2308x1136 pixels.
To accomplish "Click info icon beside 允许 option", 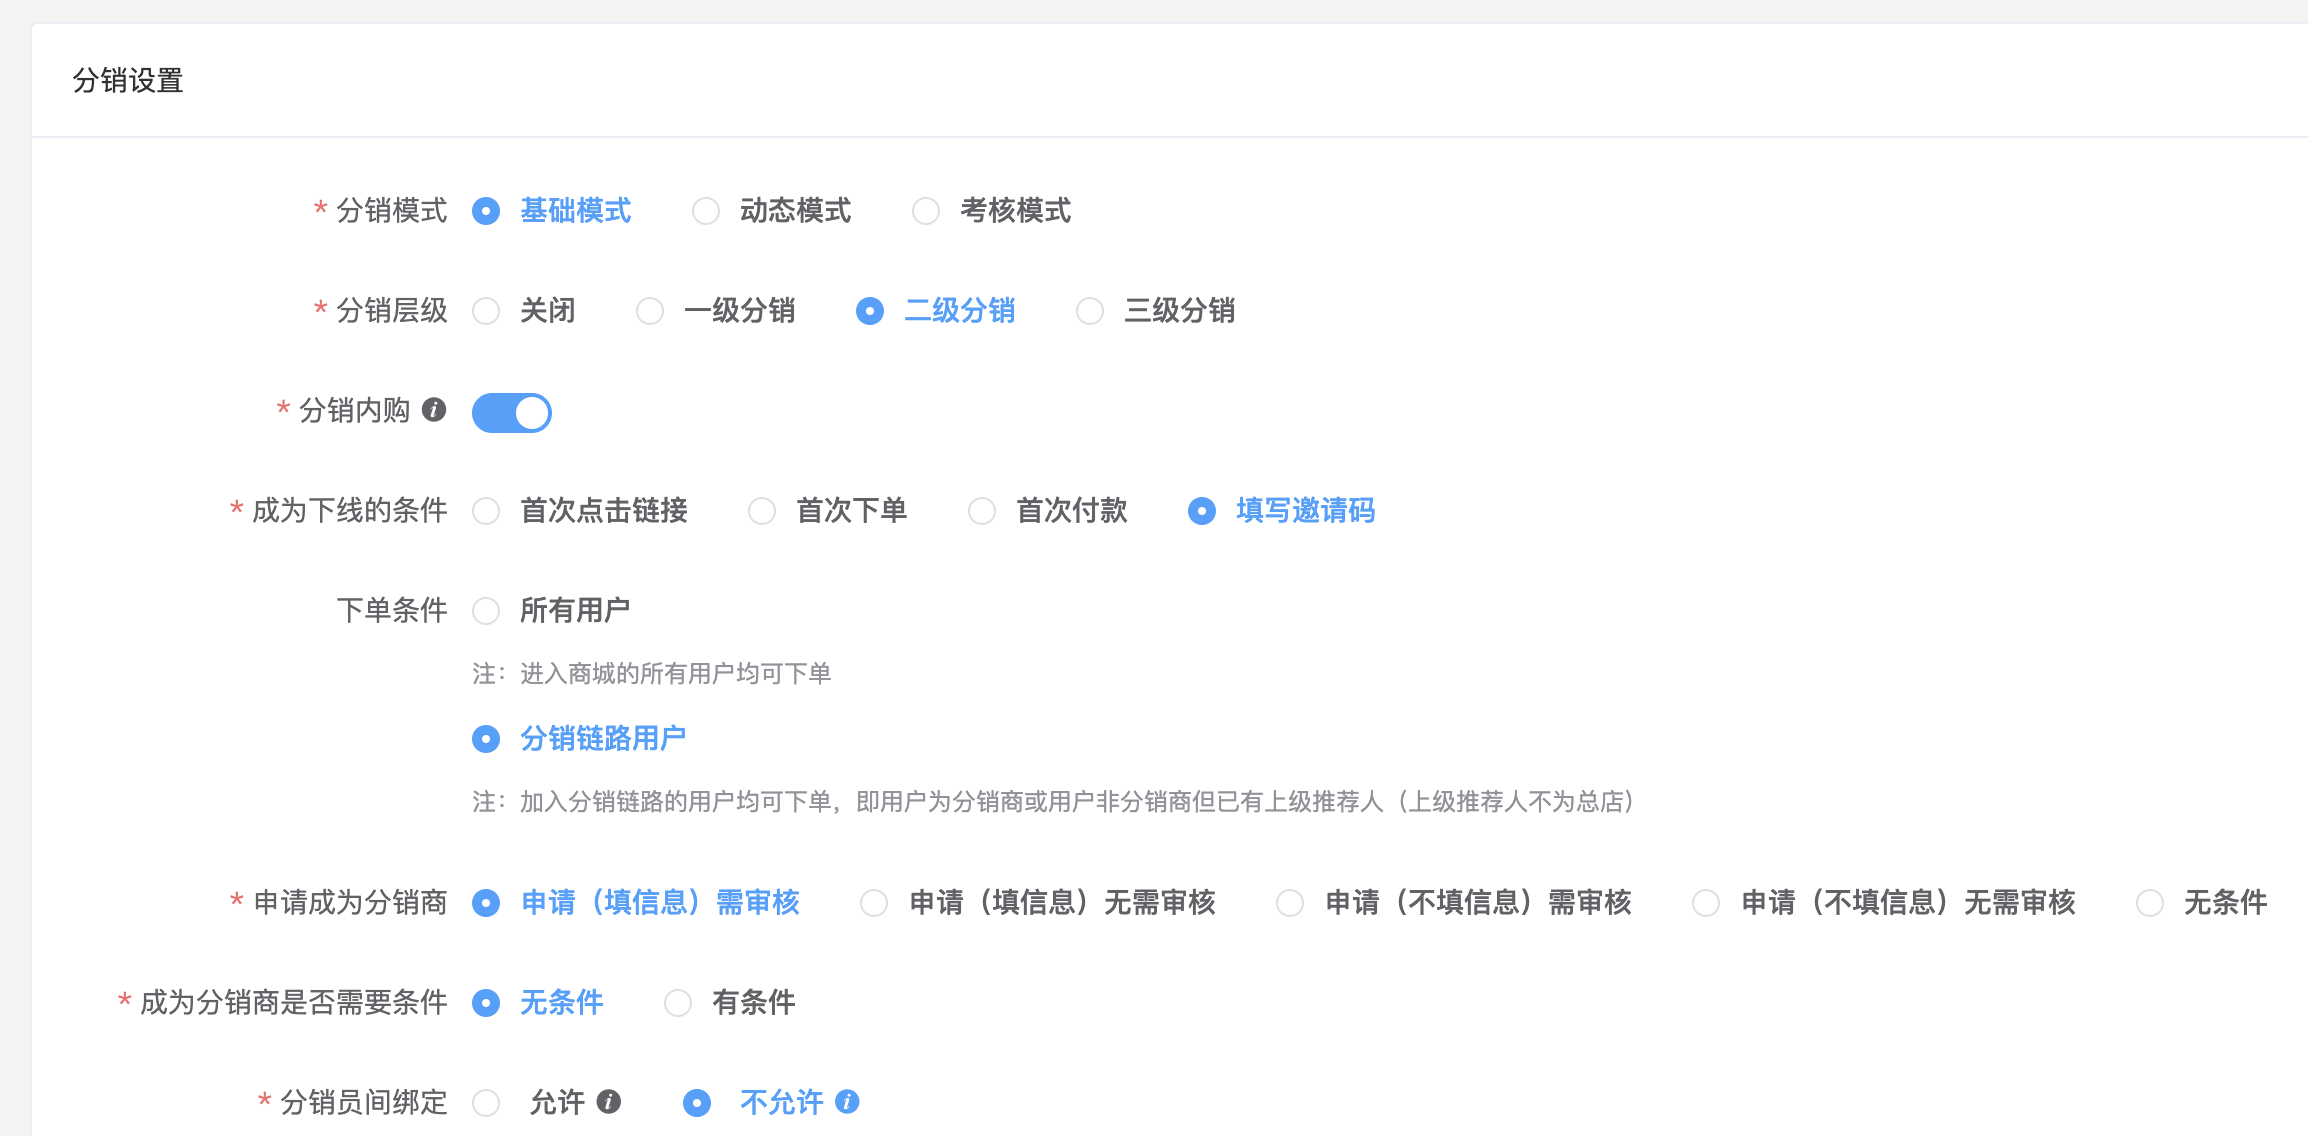I will [x=609, y=1102].
